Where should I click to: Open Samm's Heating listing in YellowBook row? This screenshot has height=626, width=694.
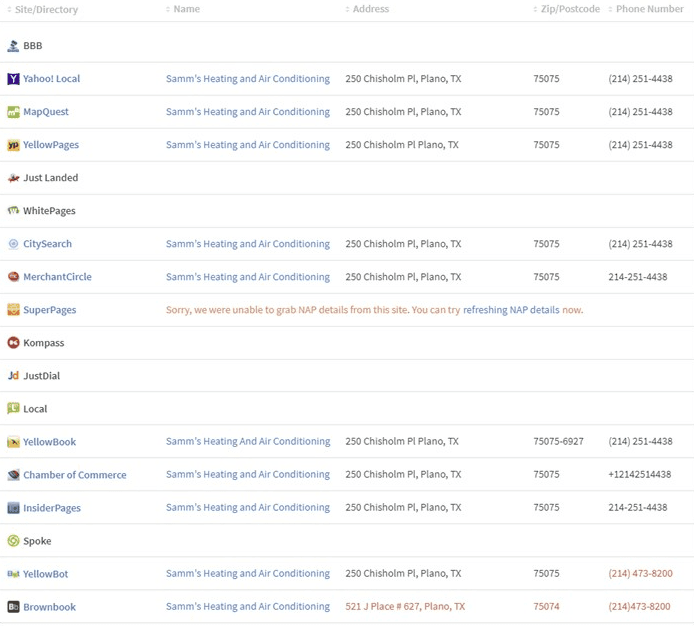click(248, 441)
